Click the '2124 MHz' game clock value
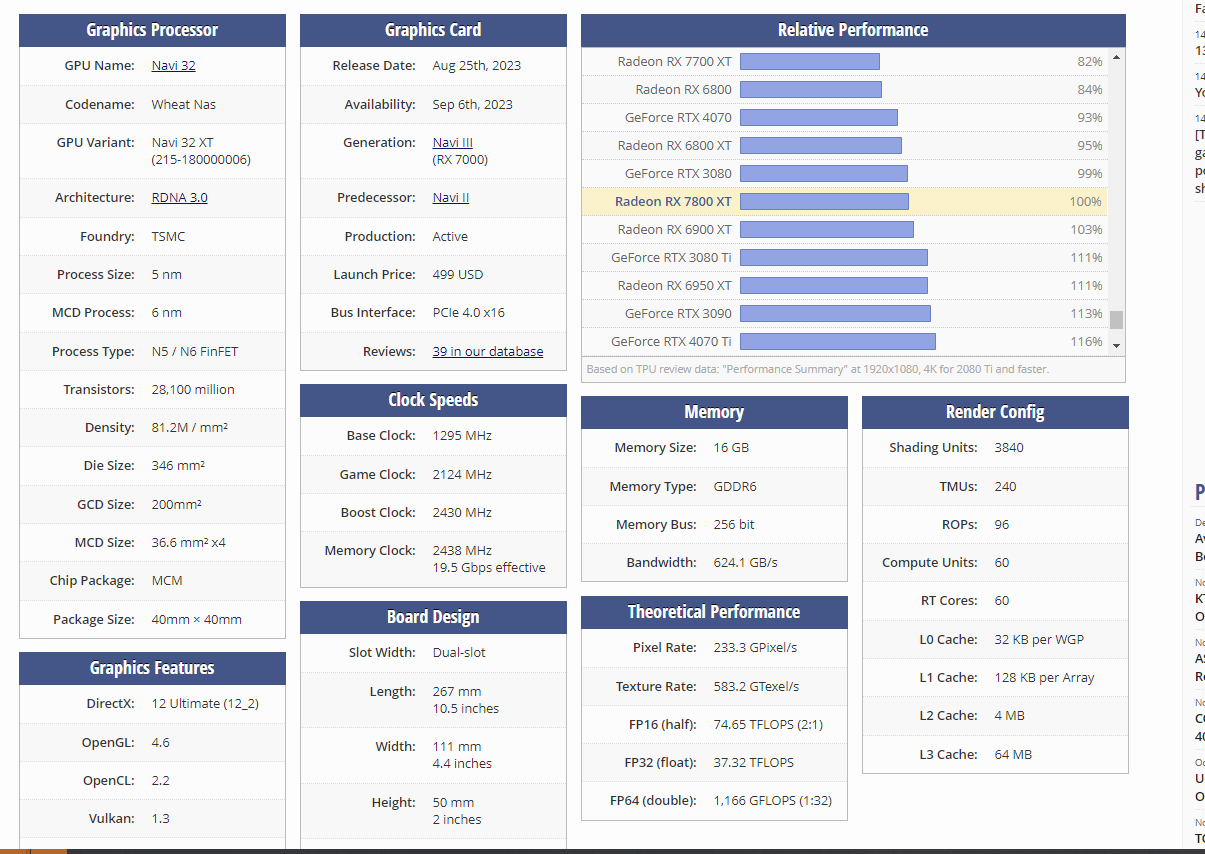This screenshot has width=1205, height=854. click(462, 475)
